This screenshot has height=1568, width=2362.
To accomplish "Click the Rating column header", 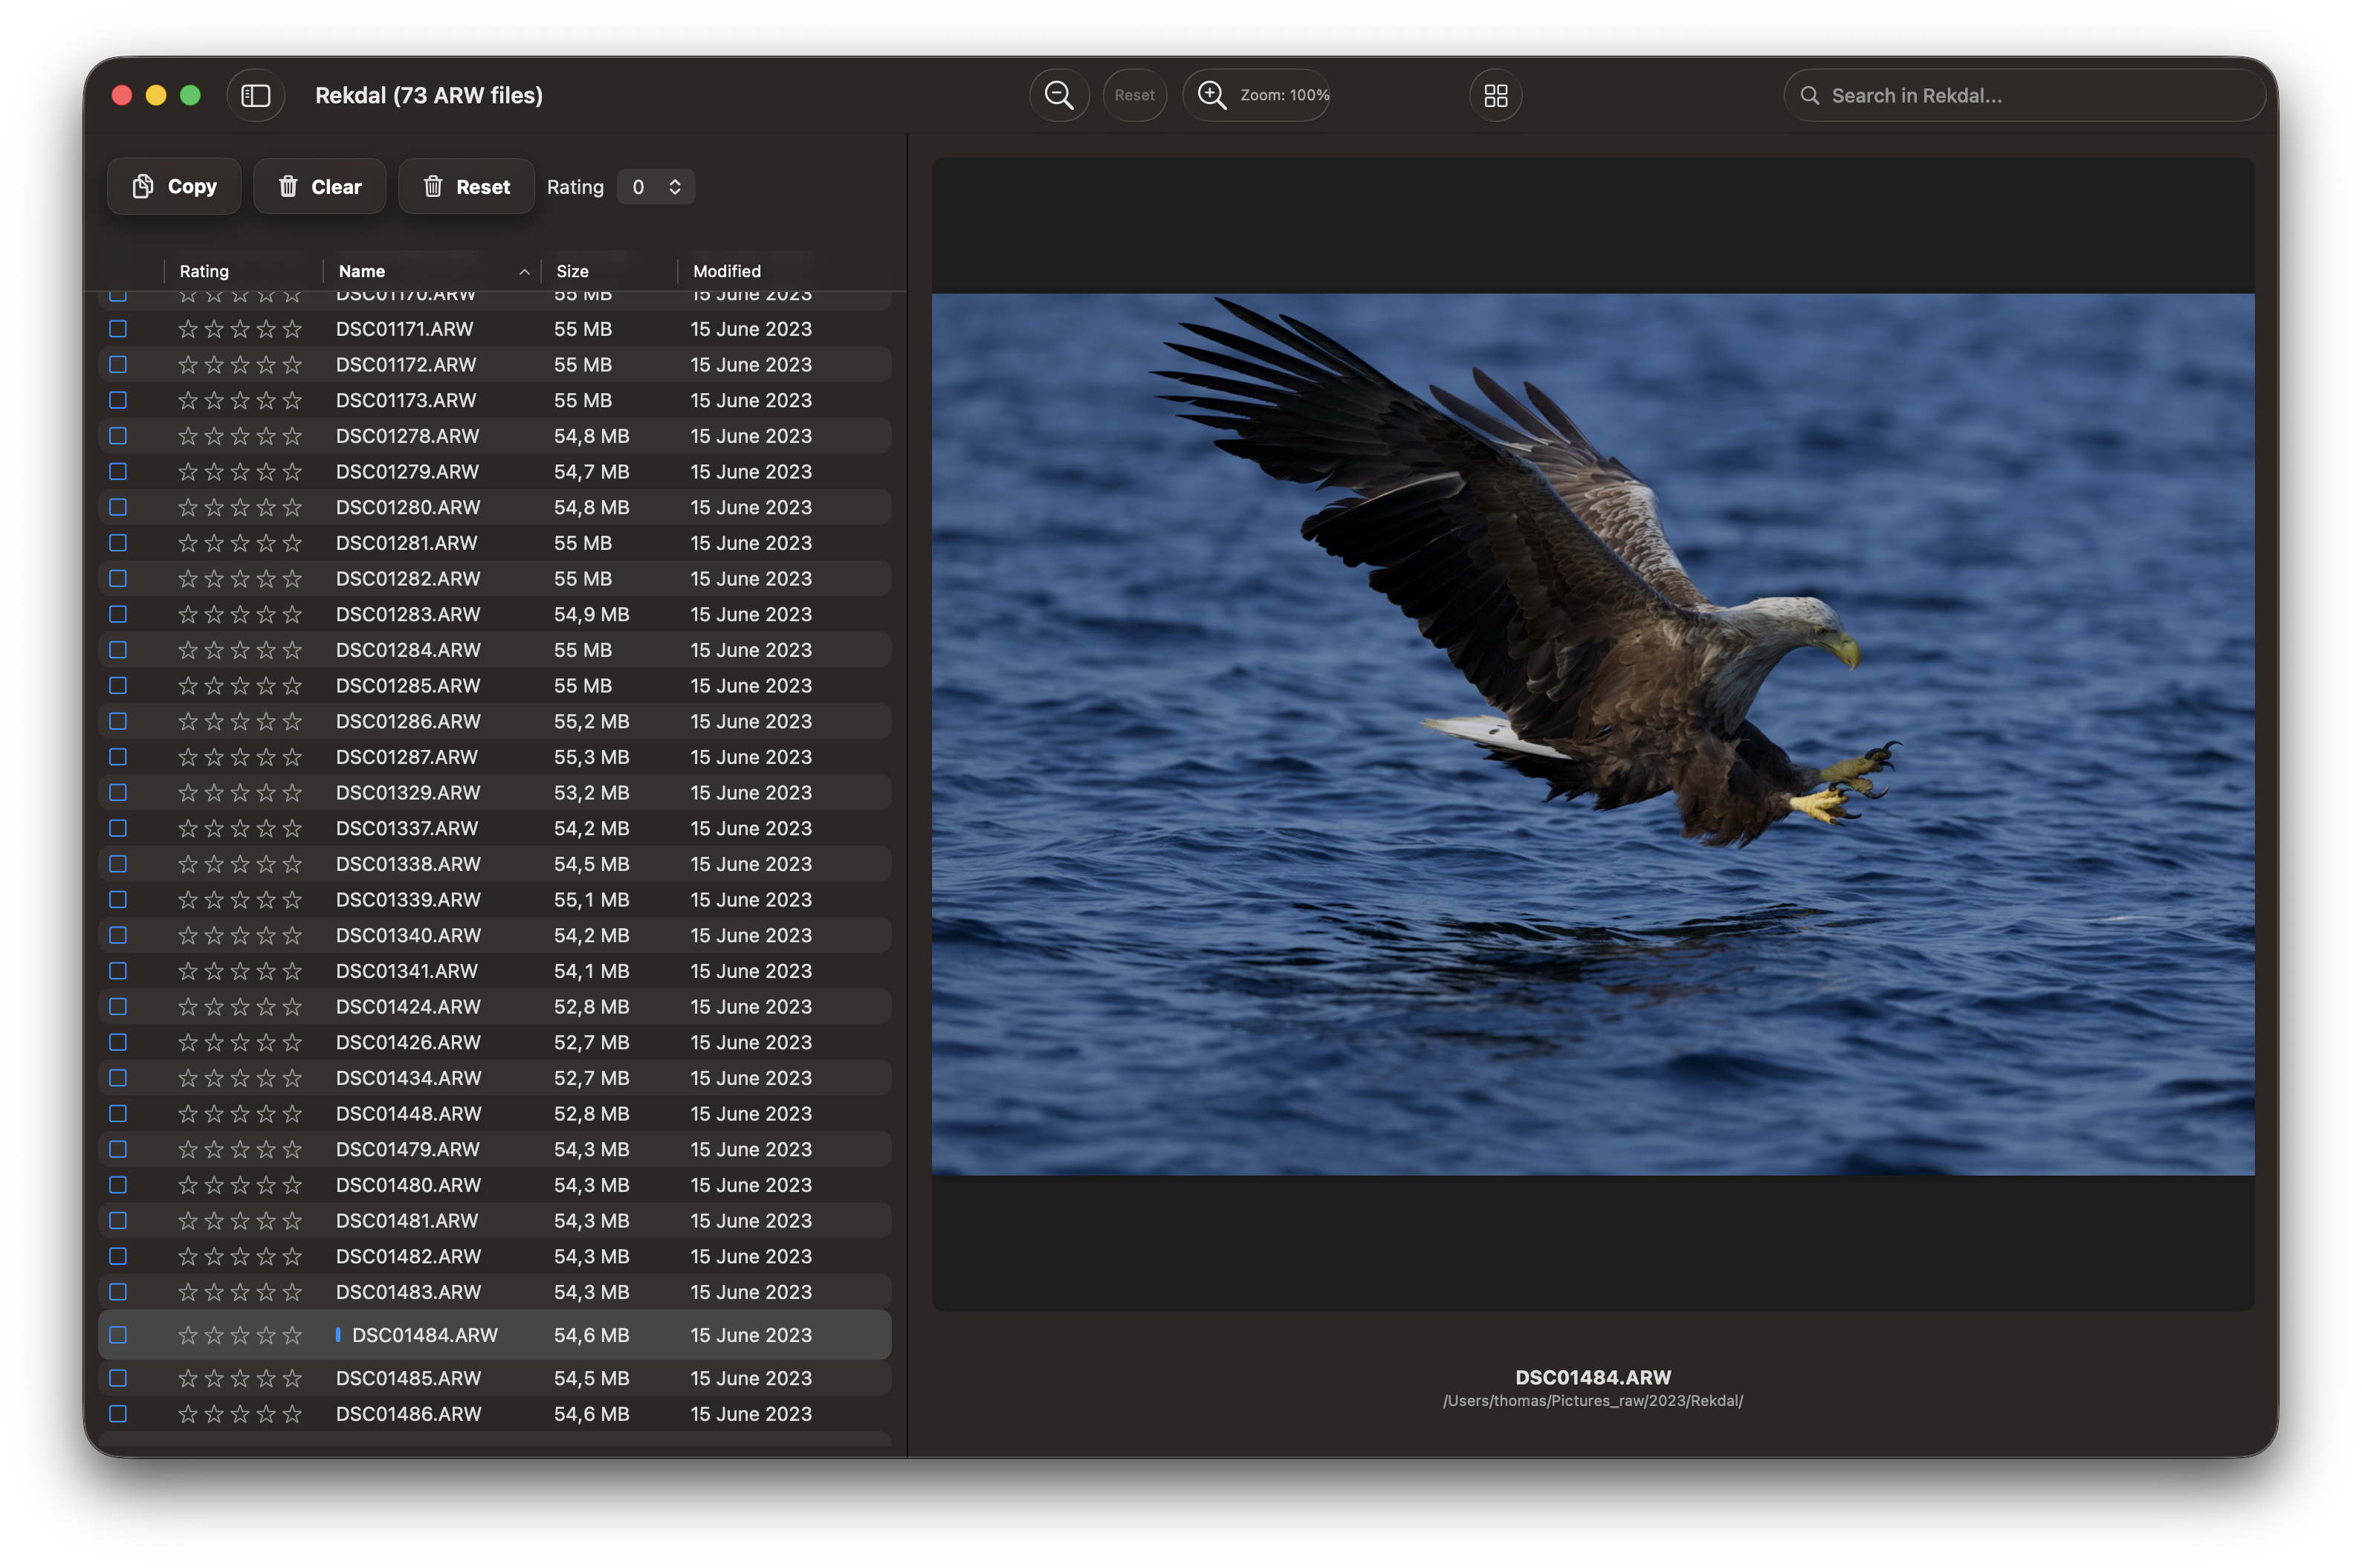I will (x=204, y=271).
